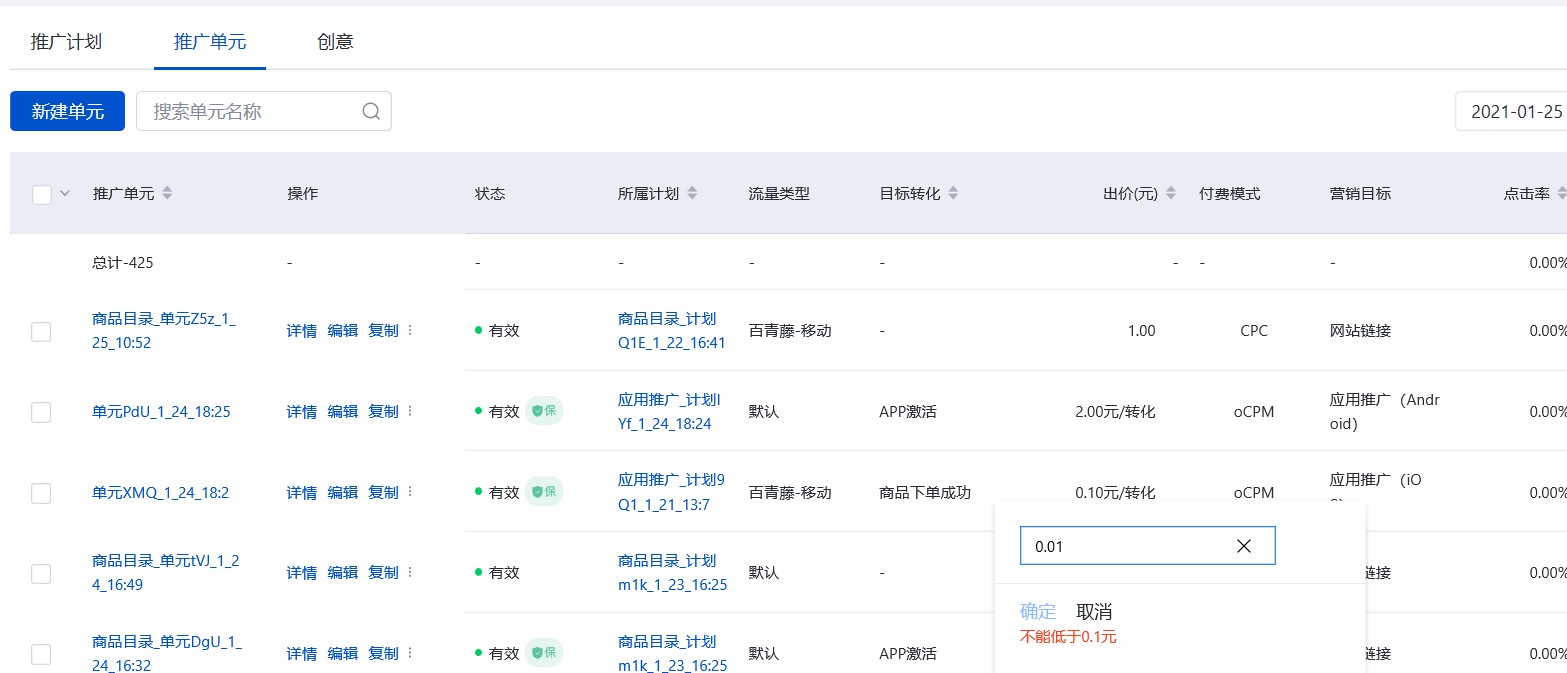Switch to the 创意 tab
Viewport: 1567px width, 673px height.
pos(335,41)
